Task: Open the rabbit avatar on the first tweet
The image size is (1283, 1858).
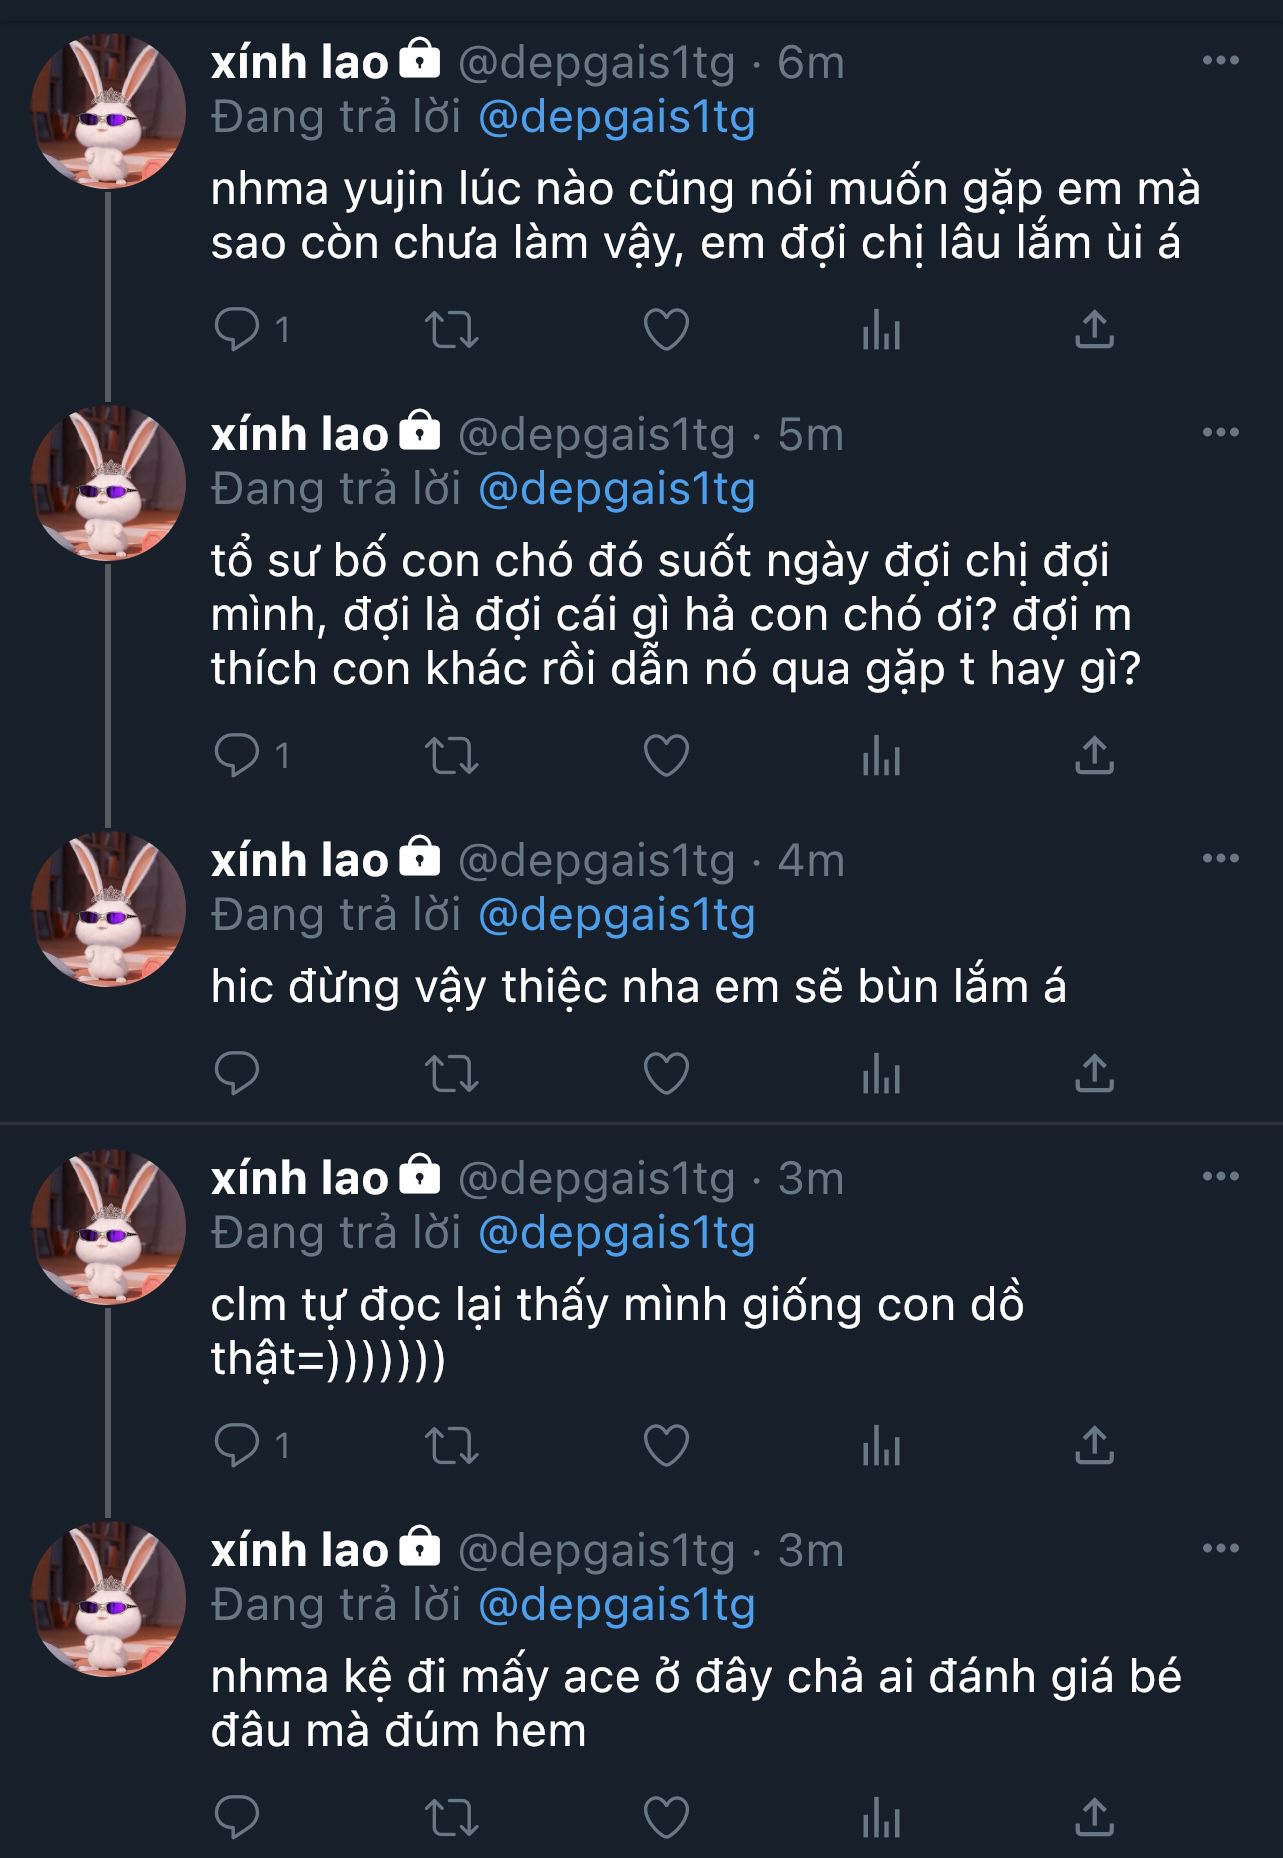Action: tap(108, 111)
